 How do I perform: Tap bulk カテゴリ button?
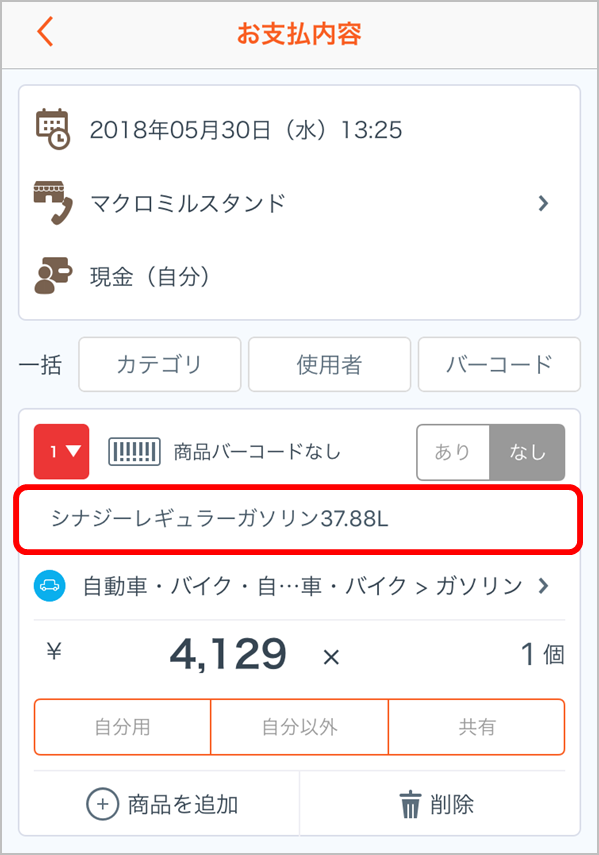pyautogui.click(x=160, y=364)
